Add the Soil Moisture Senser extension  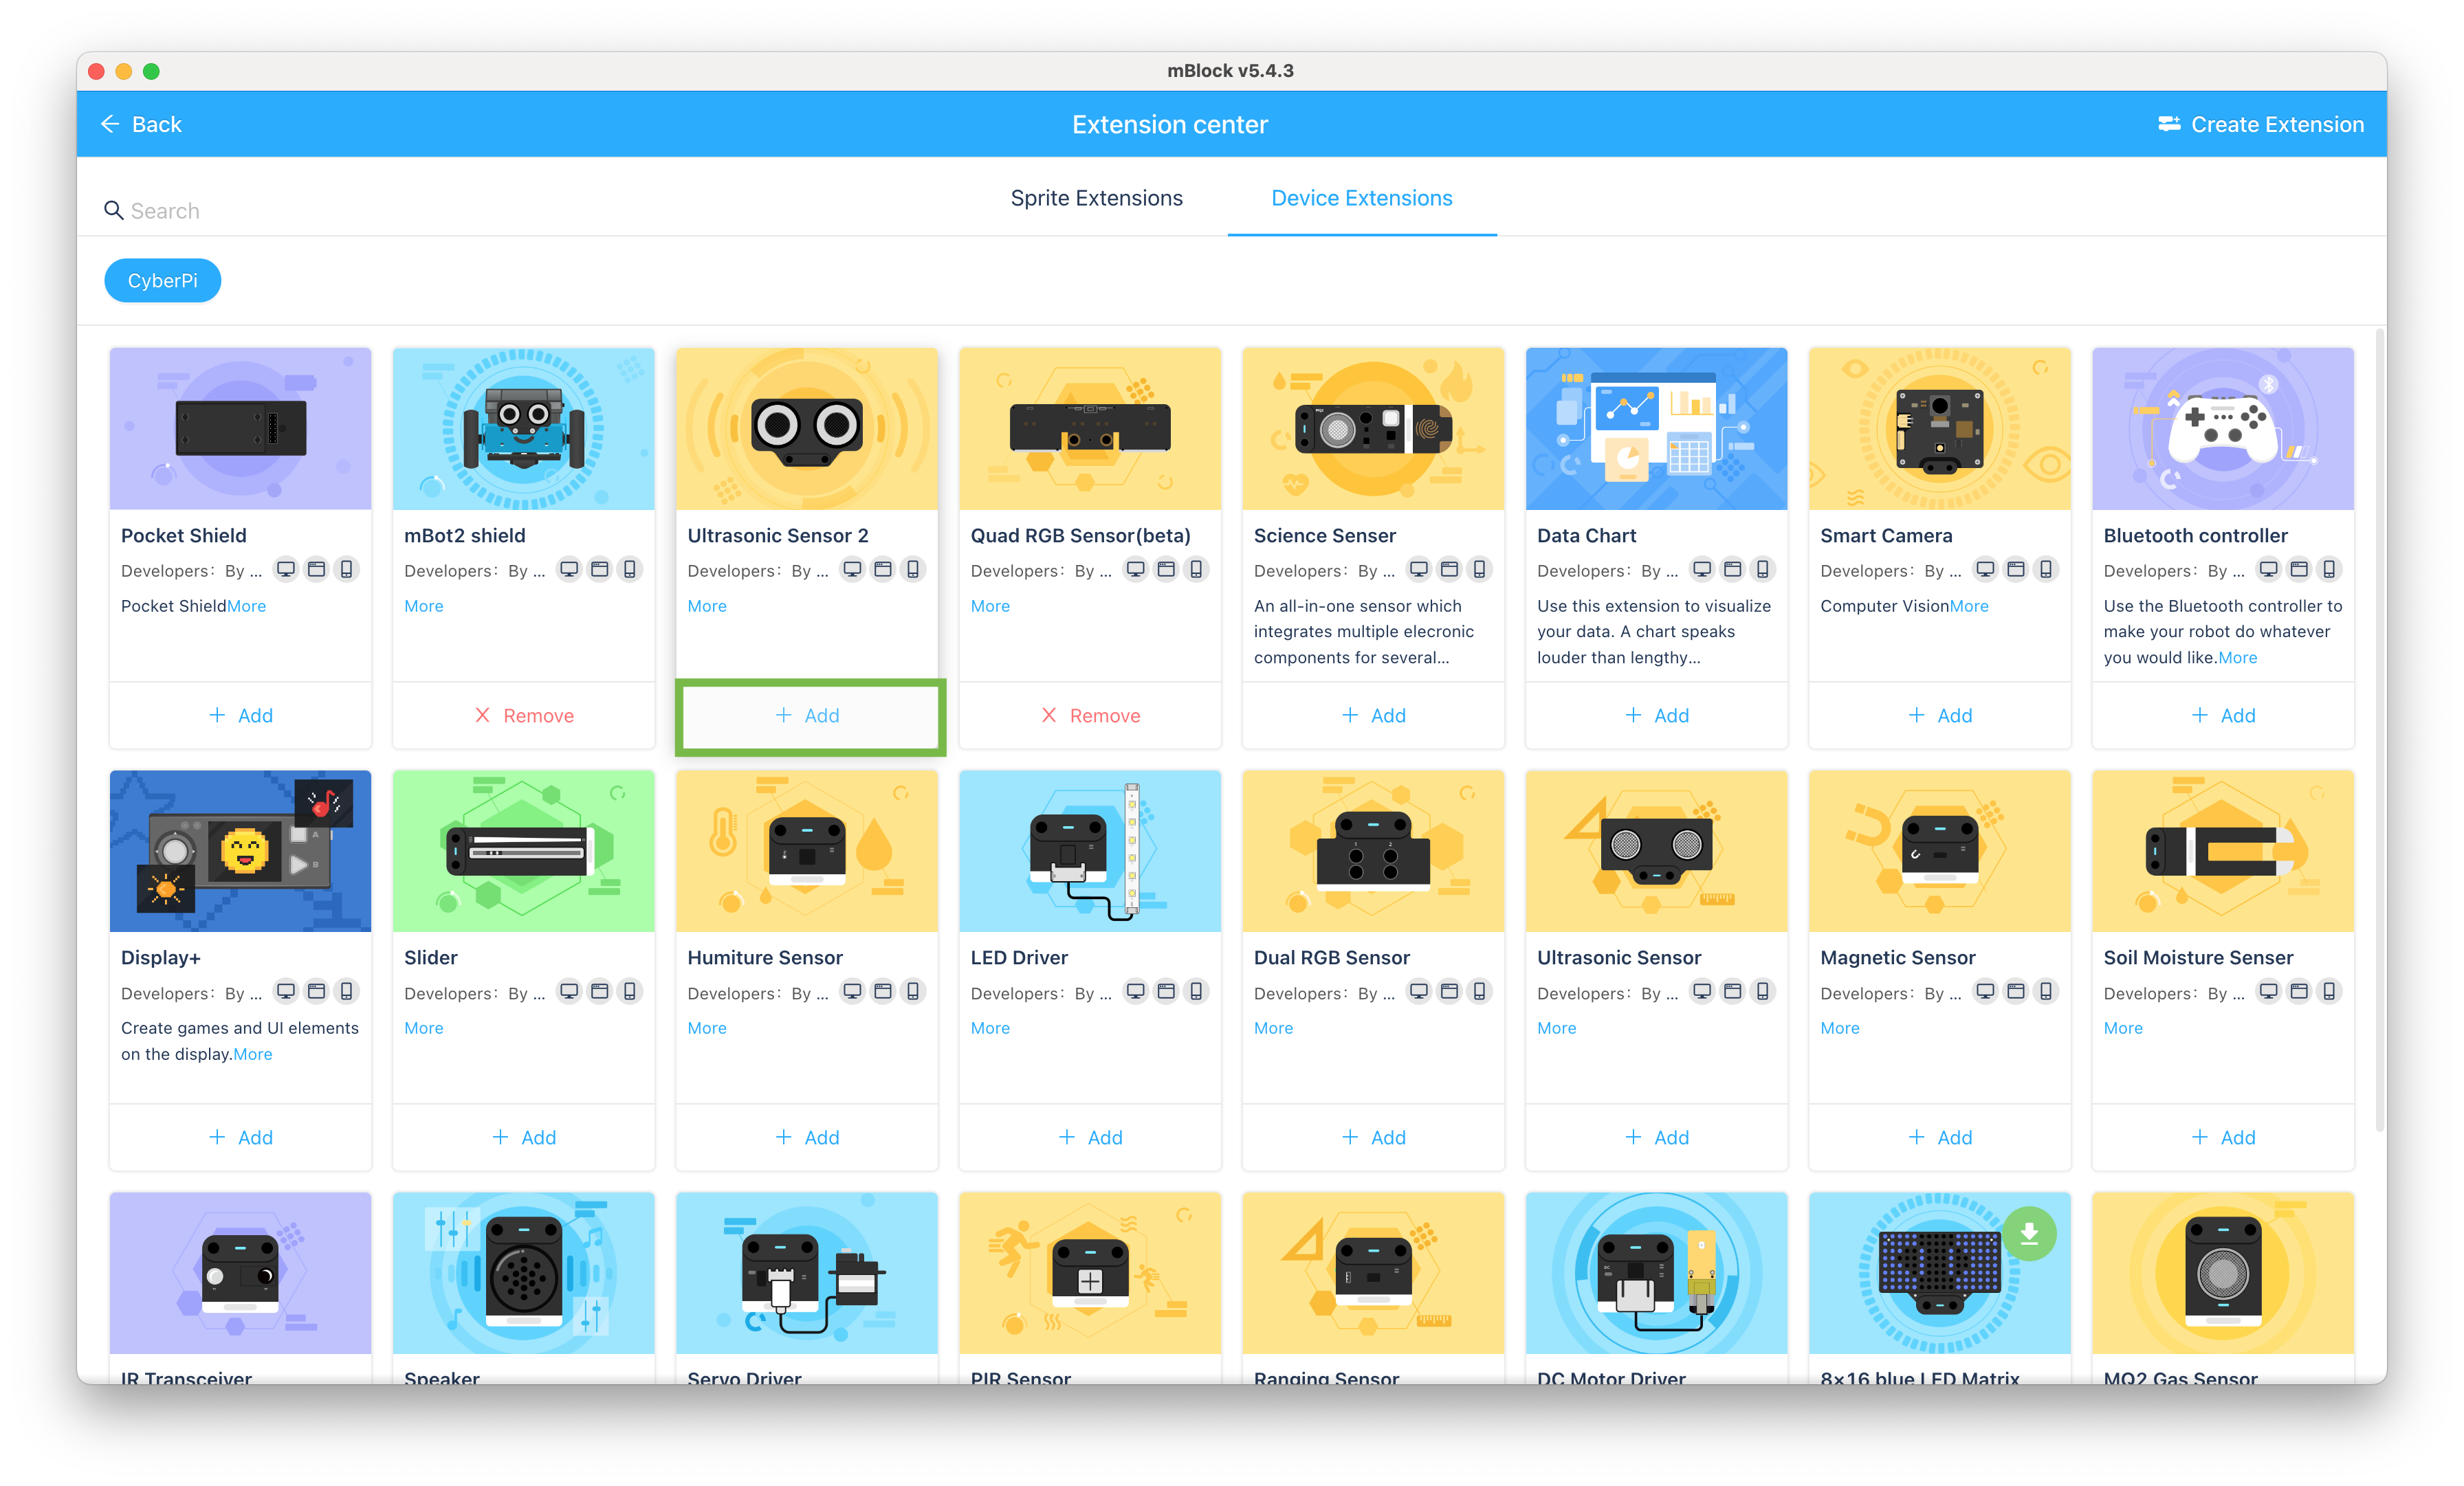(x=2222, y=1137)
